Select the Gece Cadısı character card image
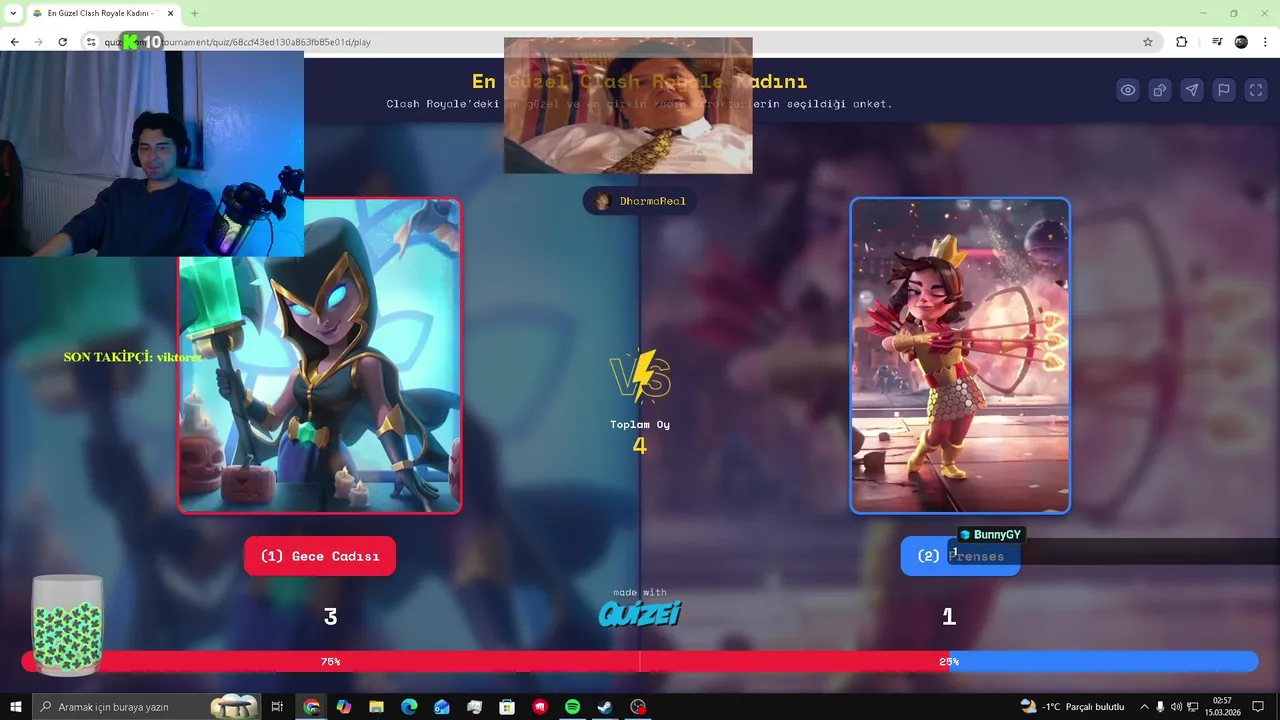1280x720 pixels. pyautogui.click(x=320, y=355)
